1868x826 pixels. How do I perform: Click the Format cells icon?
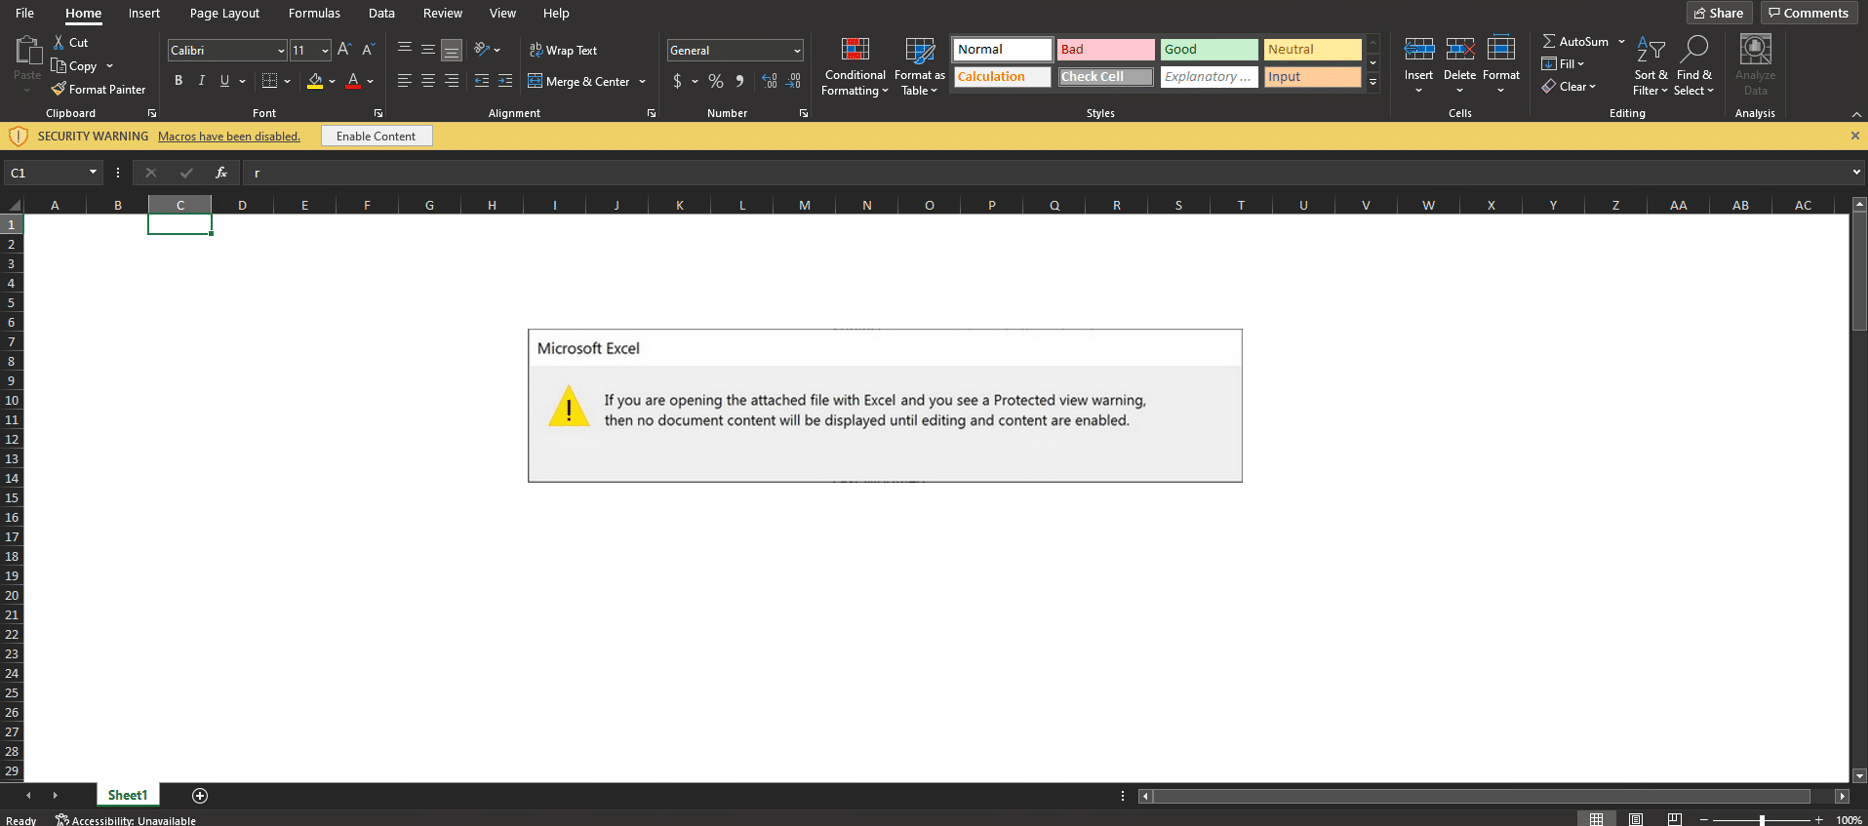pyautogui.click(x=1501, y=49)
